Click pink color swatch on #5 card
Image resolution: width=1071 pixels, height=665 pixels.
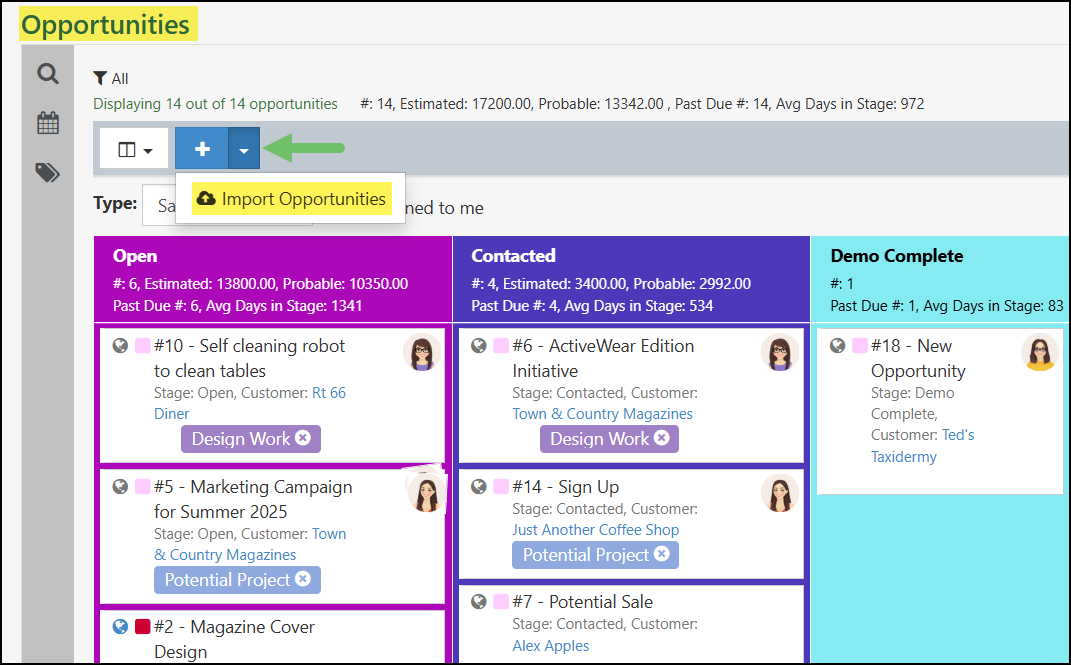tap(142, 486)
